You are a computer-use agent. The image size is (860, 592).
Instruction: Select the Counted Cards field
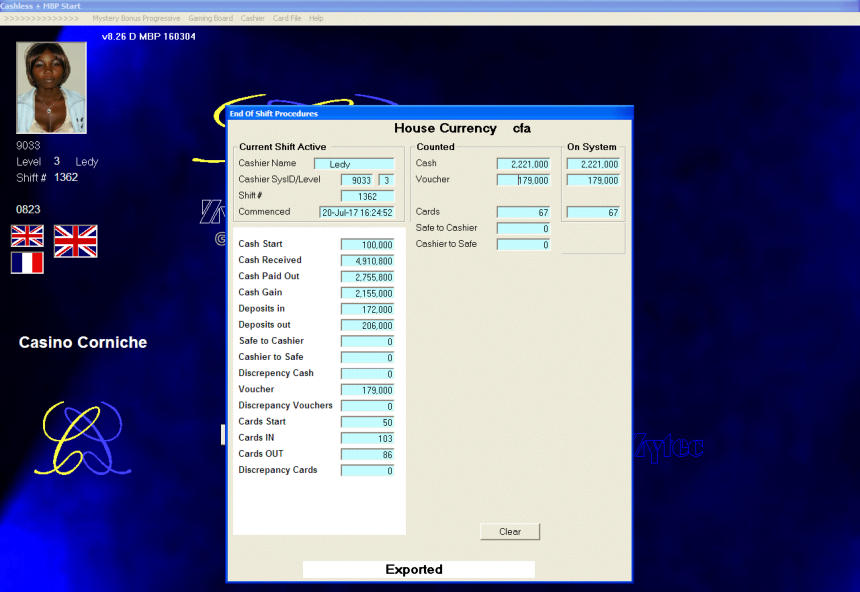point(523,212)
